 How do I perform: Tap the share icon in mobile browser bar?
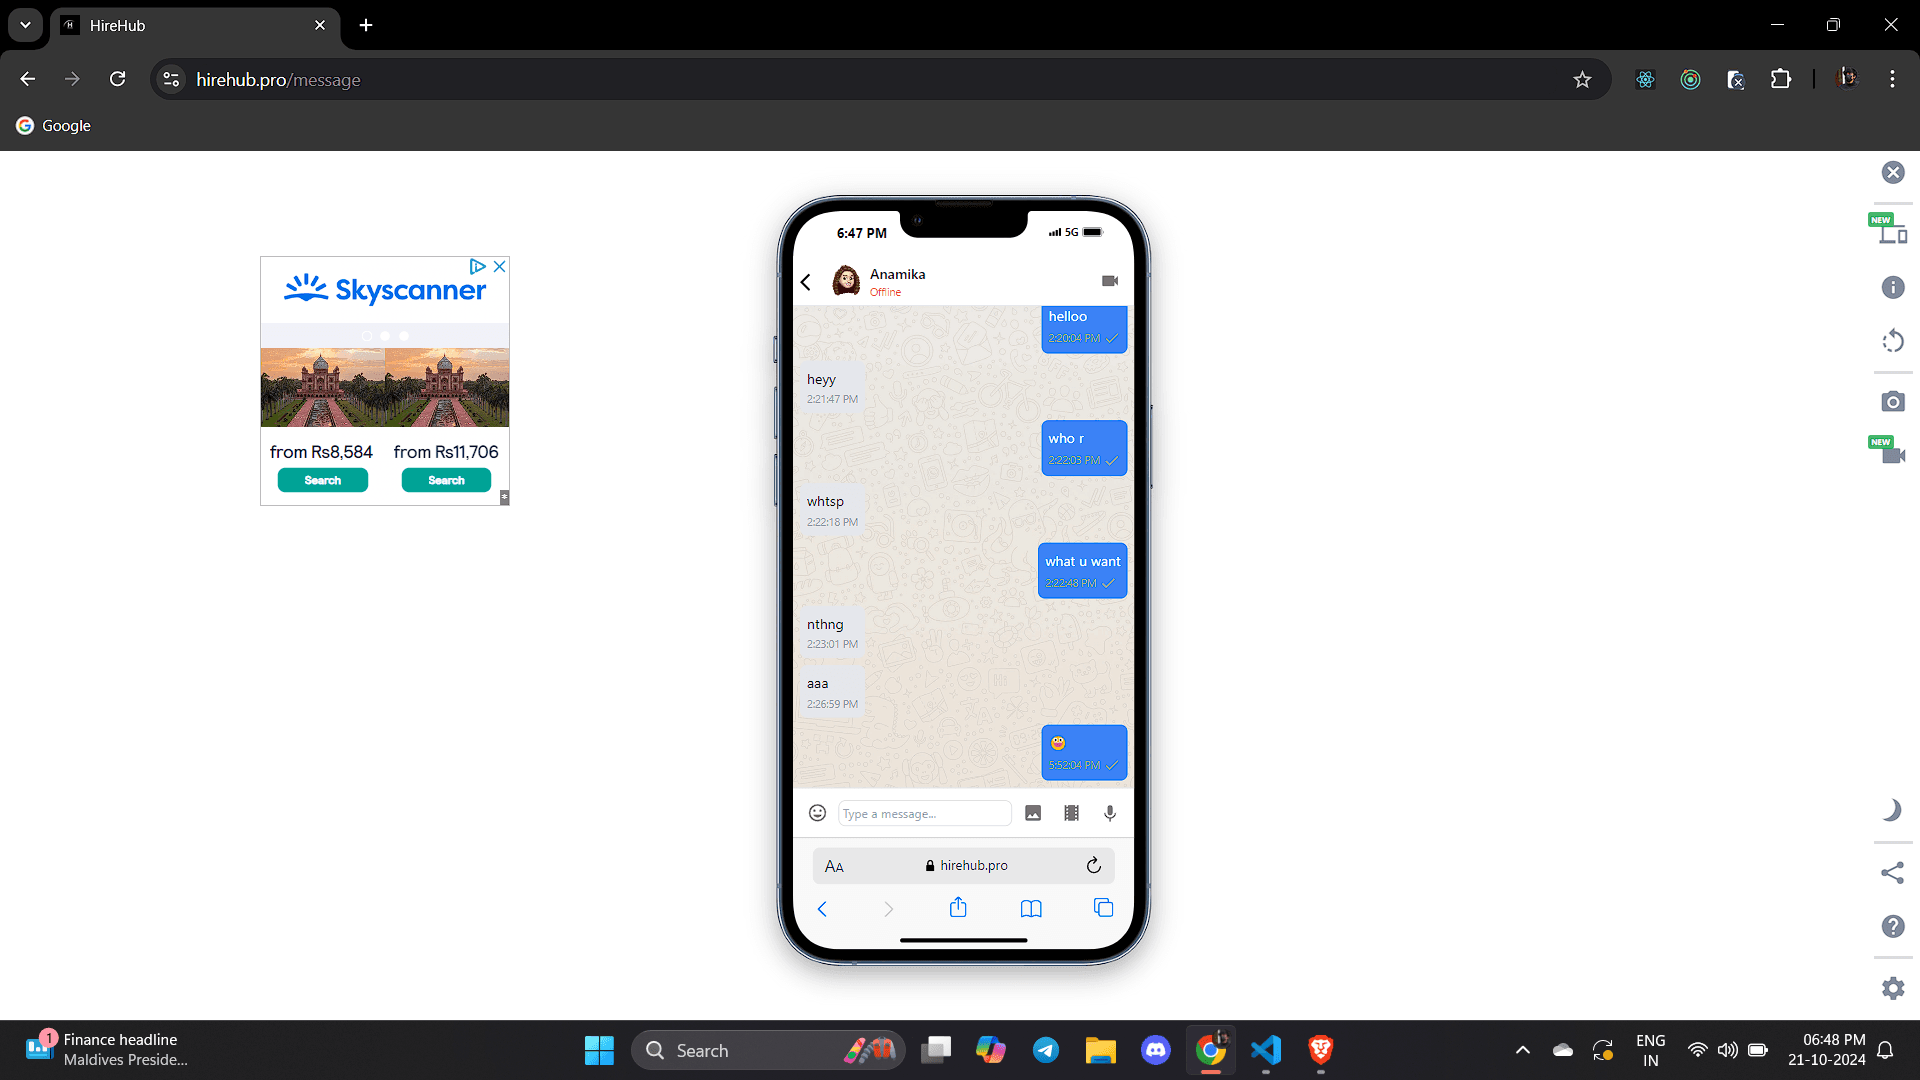pos(959,907)
